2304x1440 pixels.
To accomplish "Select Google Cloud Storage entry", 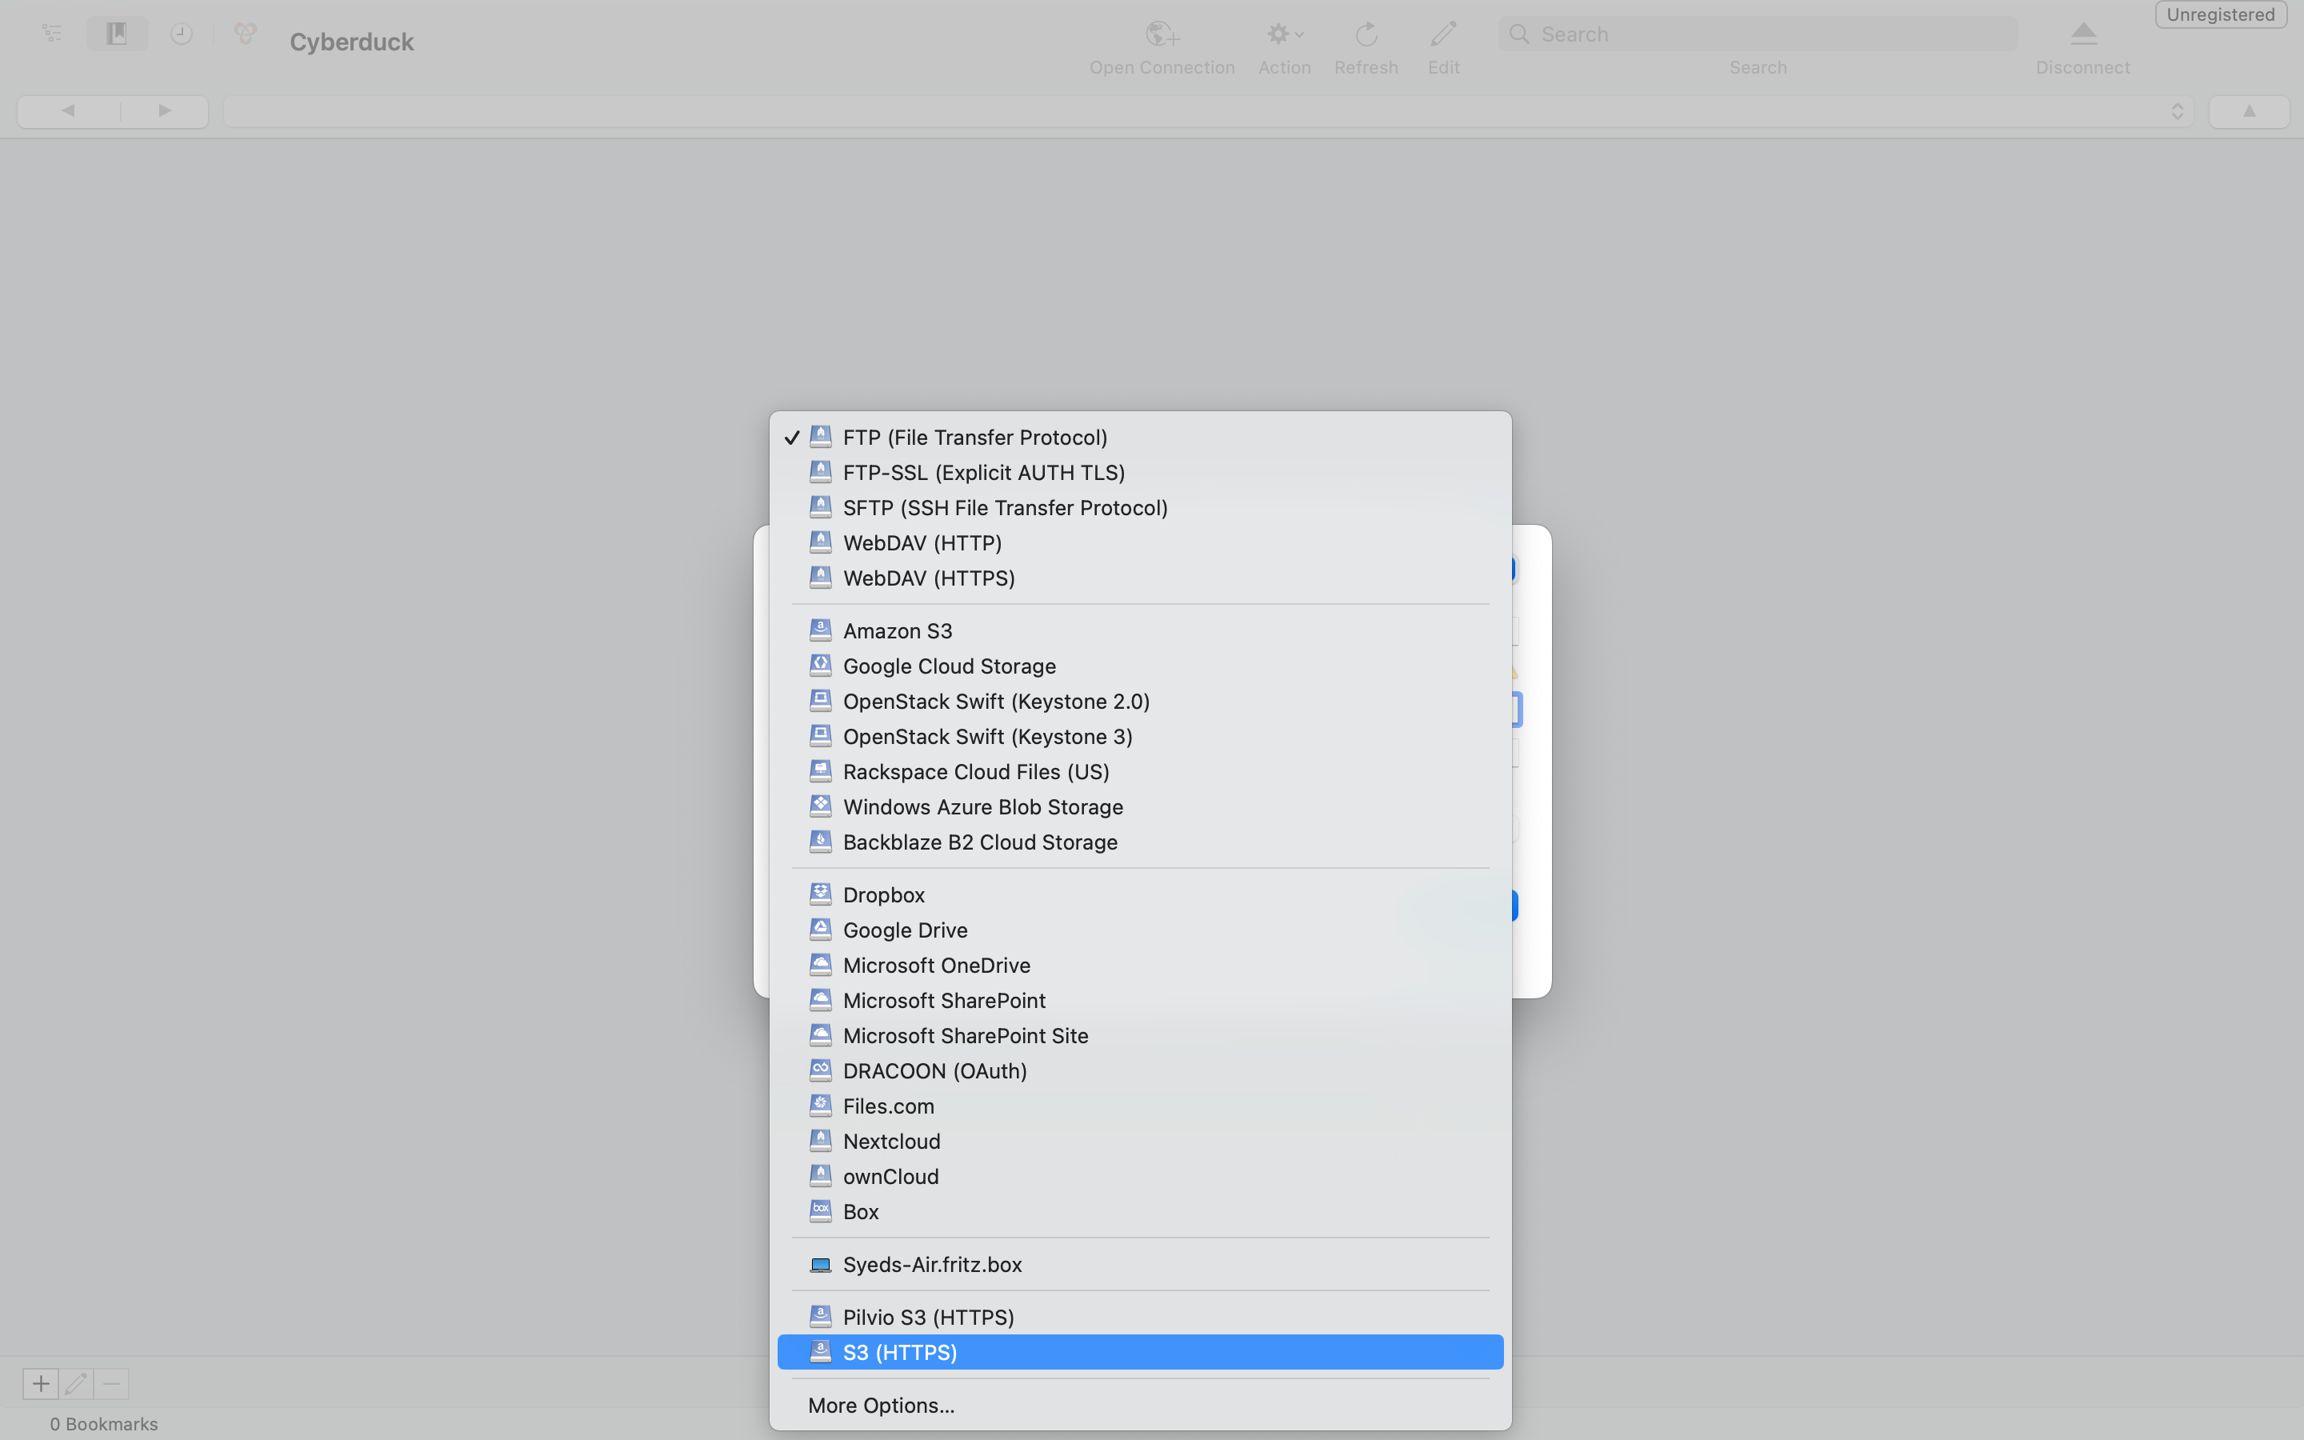I will click(1140, 666).
